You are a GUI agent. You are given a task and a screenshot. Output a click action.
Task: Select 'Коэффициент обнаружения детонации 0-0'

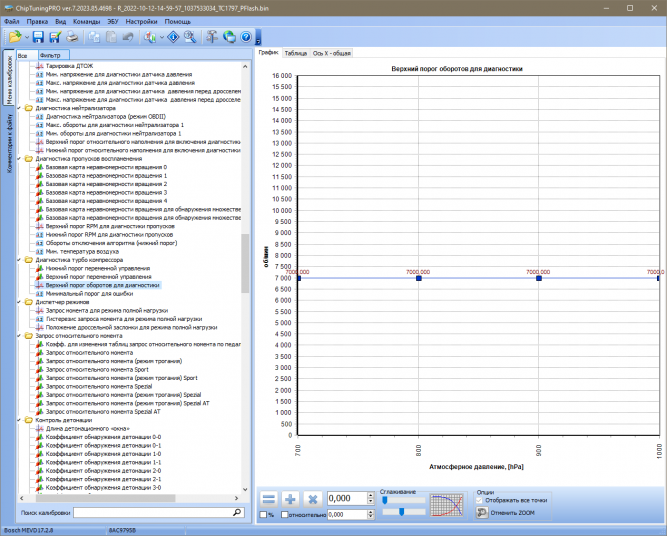tap(103, 437)
